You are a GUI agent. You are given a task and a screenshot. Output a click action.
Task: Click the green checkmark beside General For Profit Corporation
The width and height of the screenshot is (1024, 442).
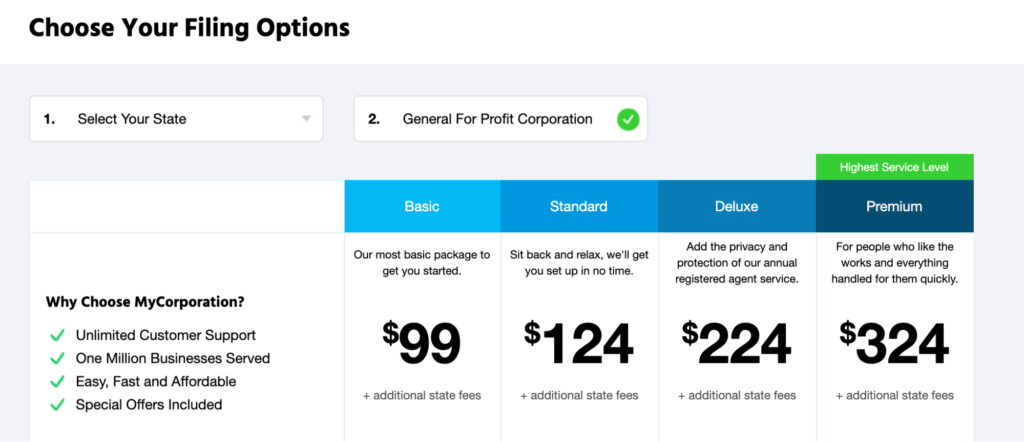pyautogui.click(x=628, y=119)
